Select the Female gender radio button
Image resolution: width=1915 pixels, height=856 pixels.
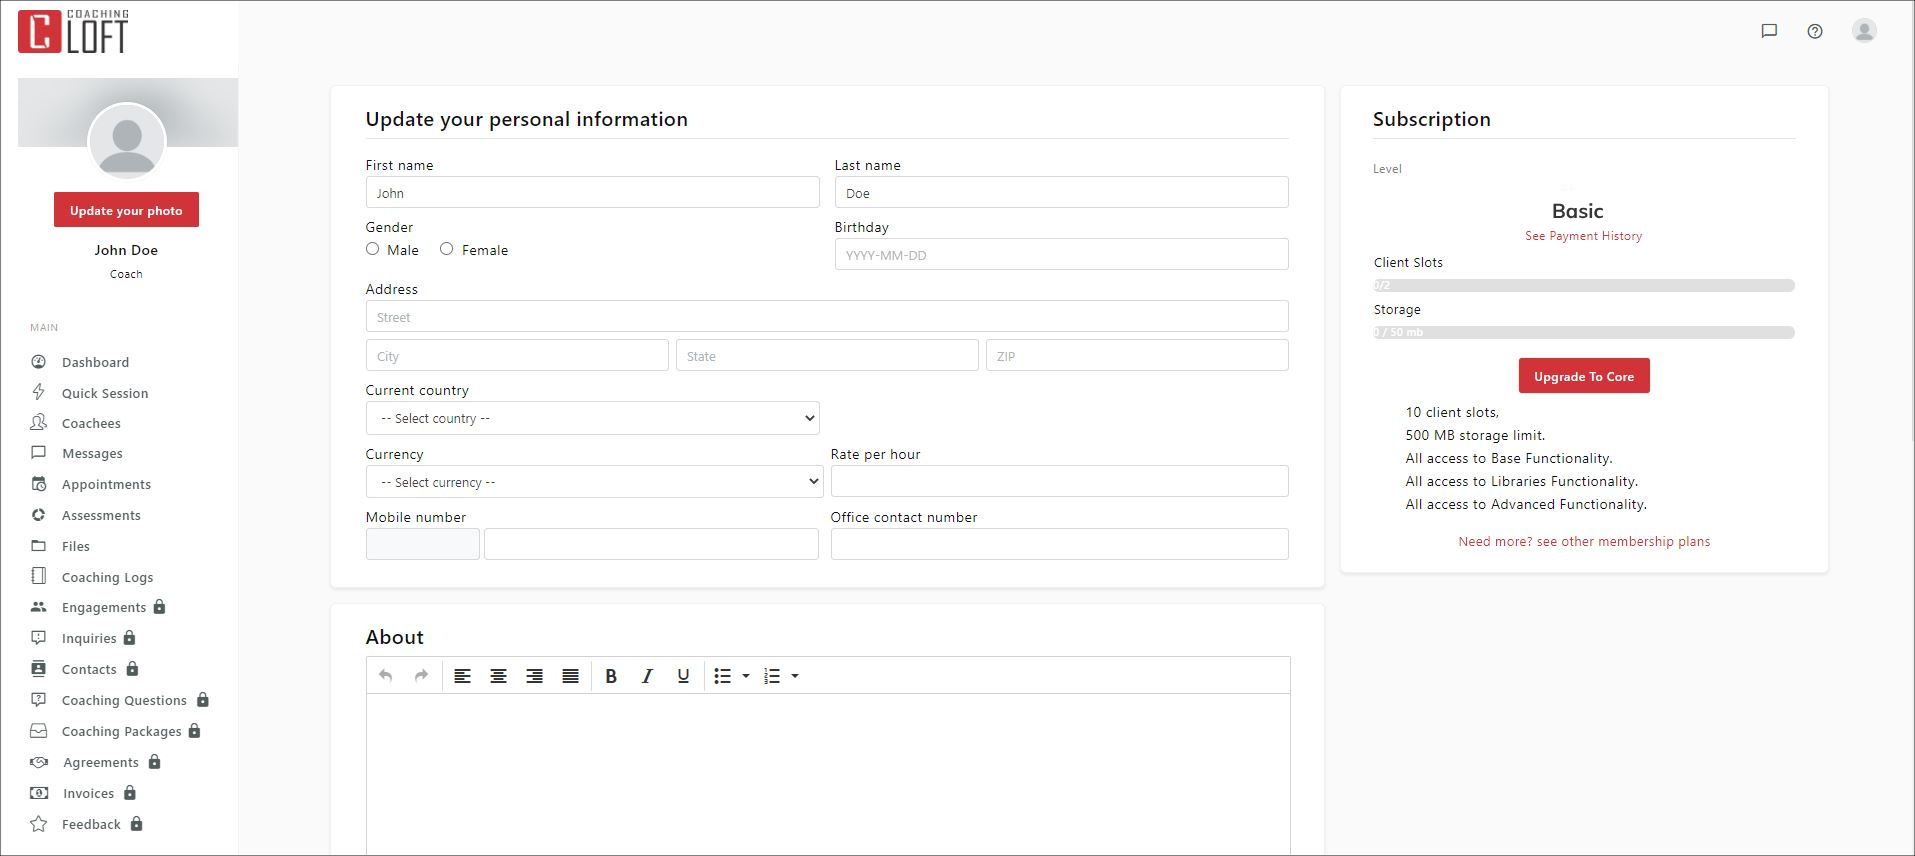[447, 249]
